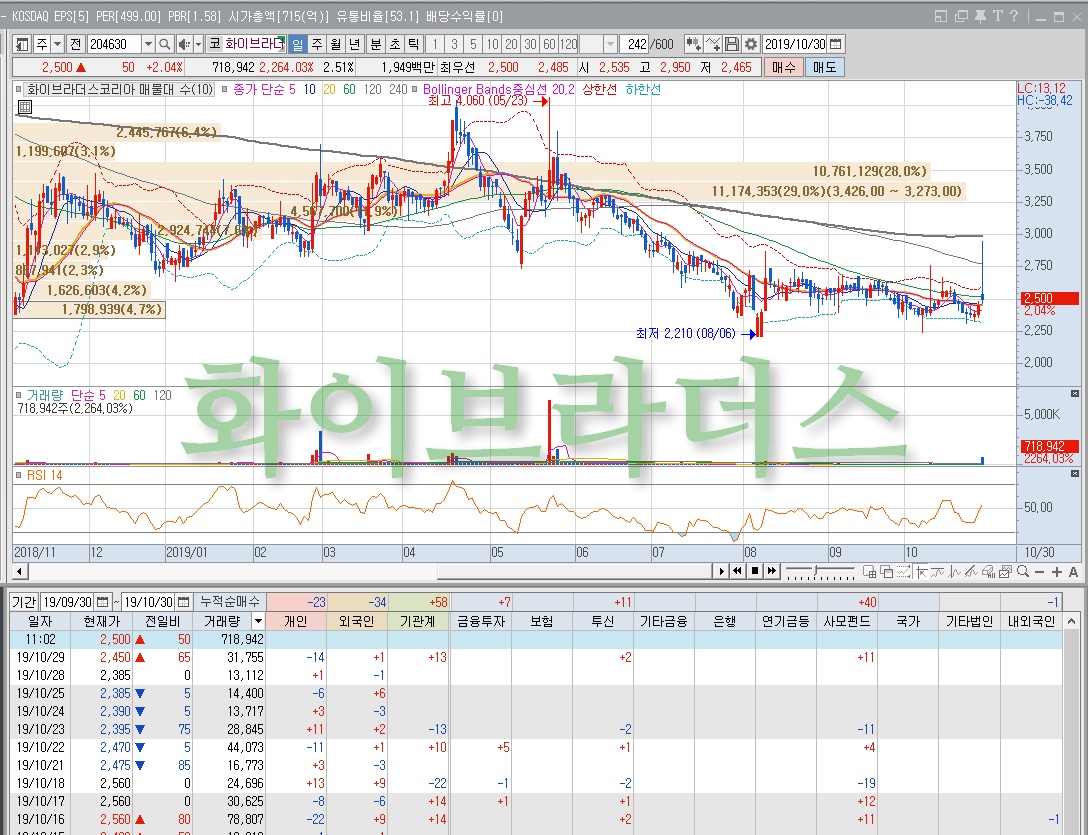Image resolution: width=1088 pixels, height=835 pixels.
Task: Toggle the 매물대 indicator checkbox on chart legend
Action: (x=19, y=90)
